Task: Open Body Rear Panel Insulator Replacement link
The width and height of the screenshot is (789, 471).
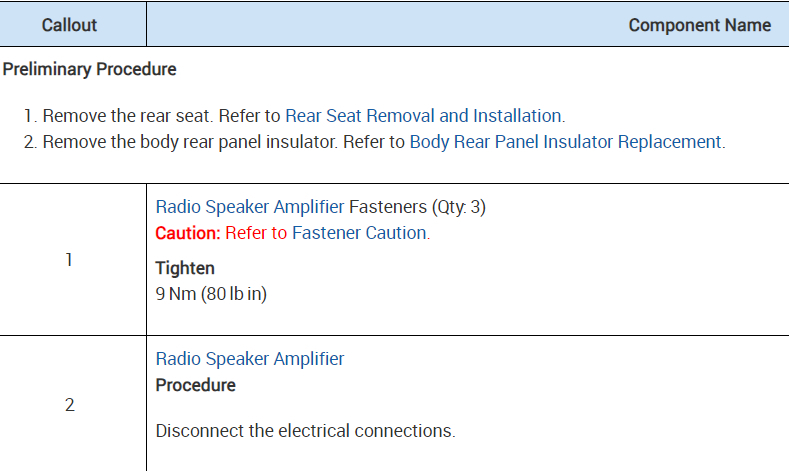Action: click(x=565, y=142)
